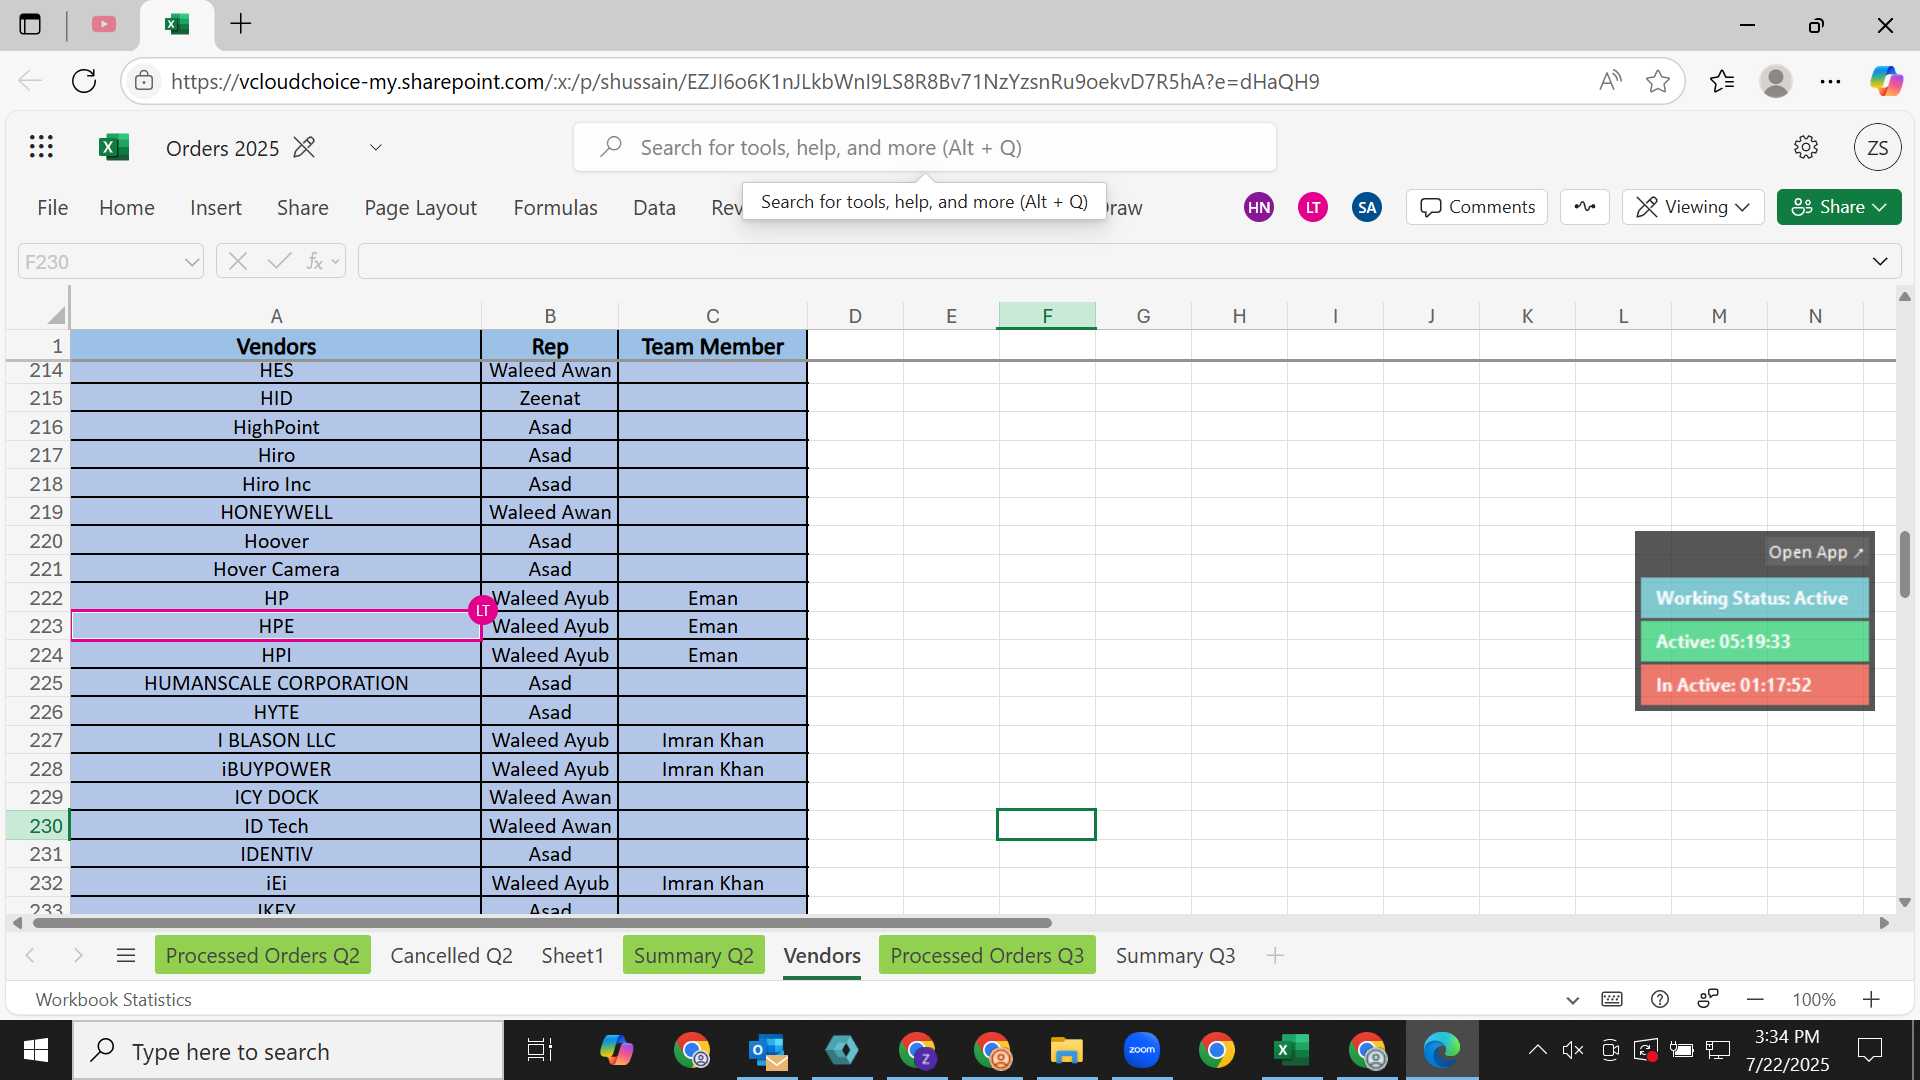Image resolution: width=1920 pixels, height=1080 pixels.
Task: Click Open App in the status widget
Action: (1815, 552)
